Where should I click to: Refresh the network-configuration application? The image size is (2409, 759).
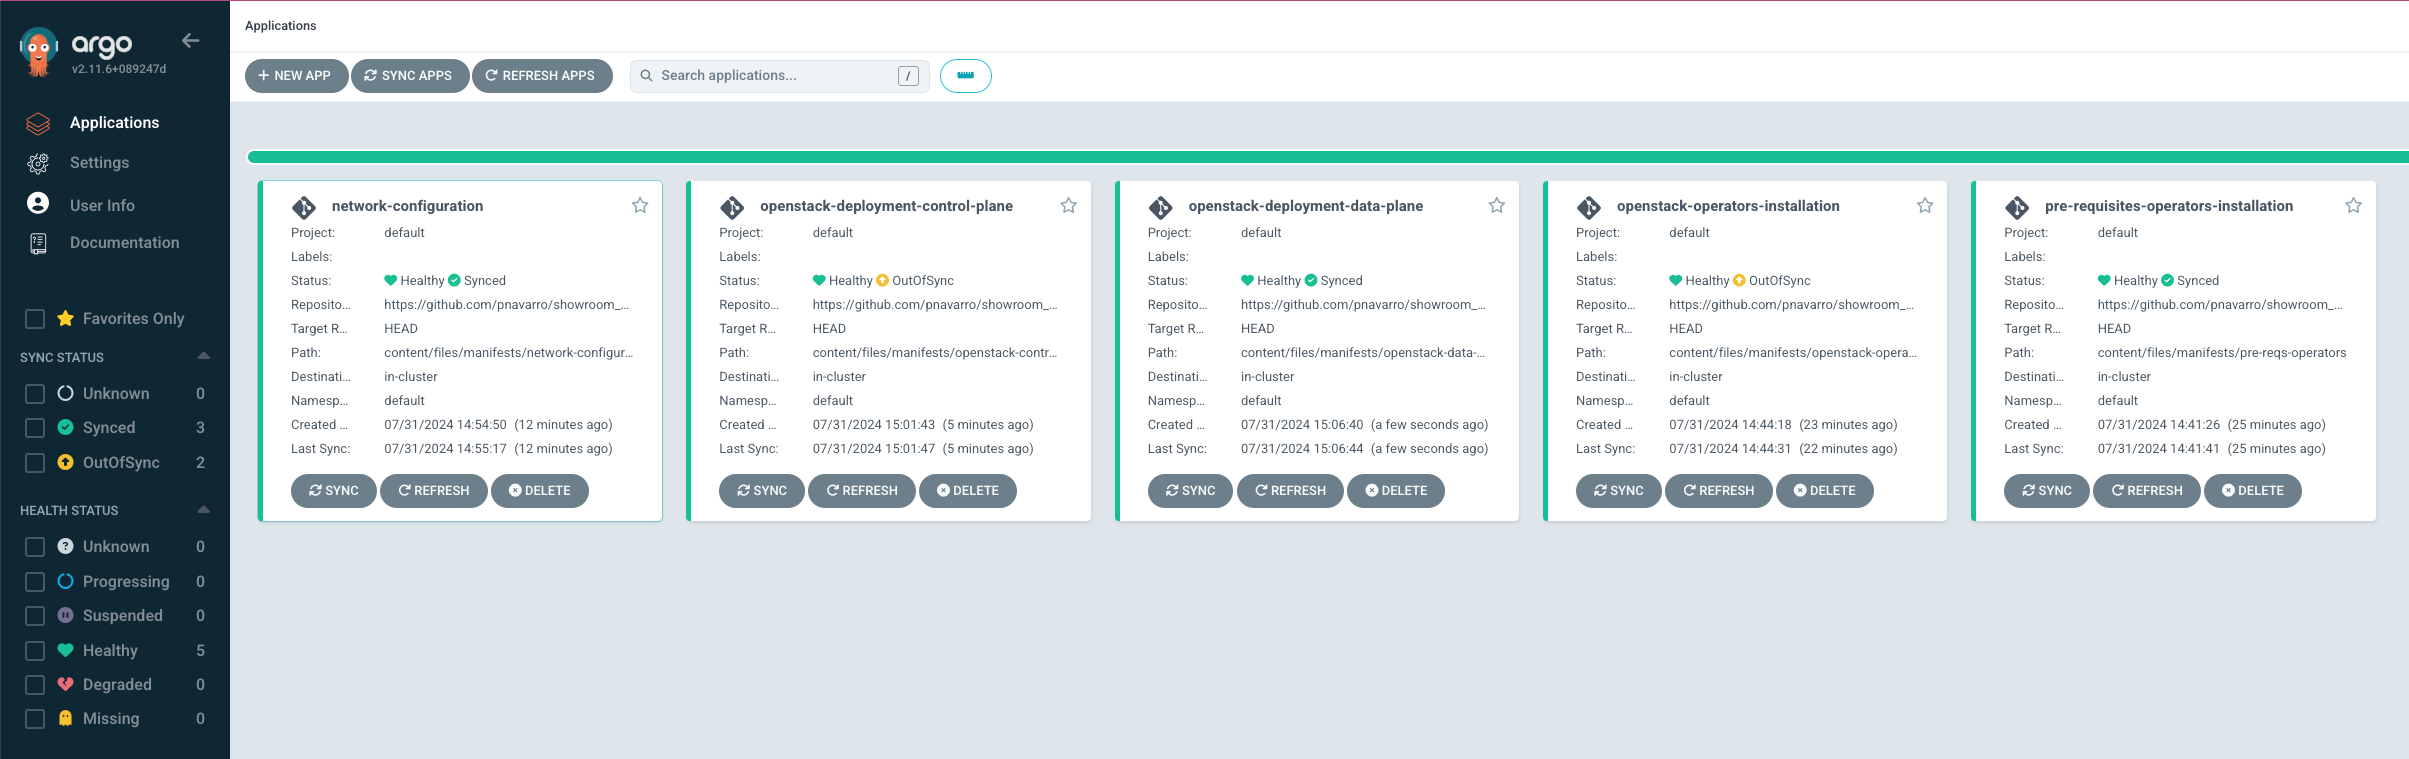(x=433, y=491)
